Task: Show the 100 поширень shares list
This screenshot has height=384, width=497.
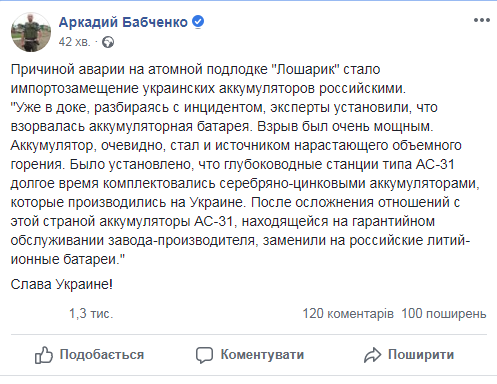Action: point(444,314)
